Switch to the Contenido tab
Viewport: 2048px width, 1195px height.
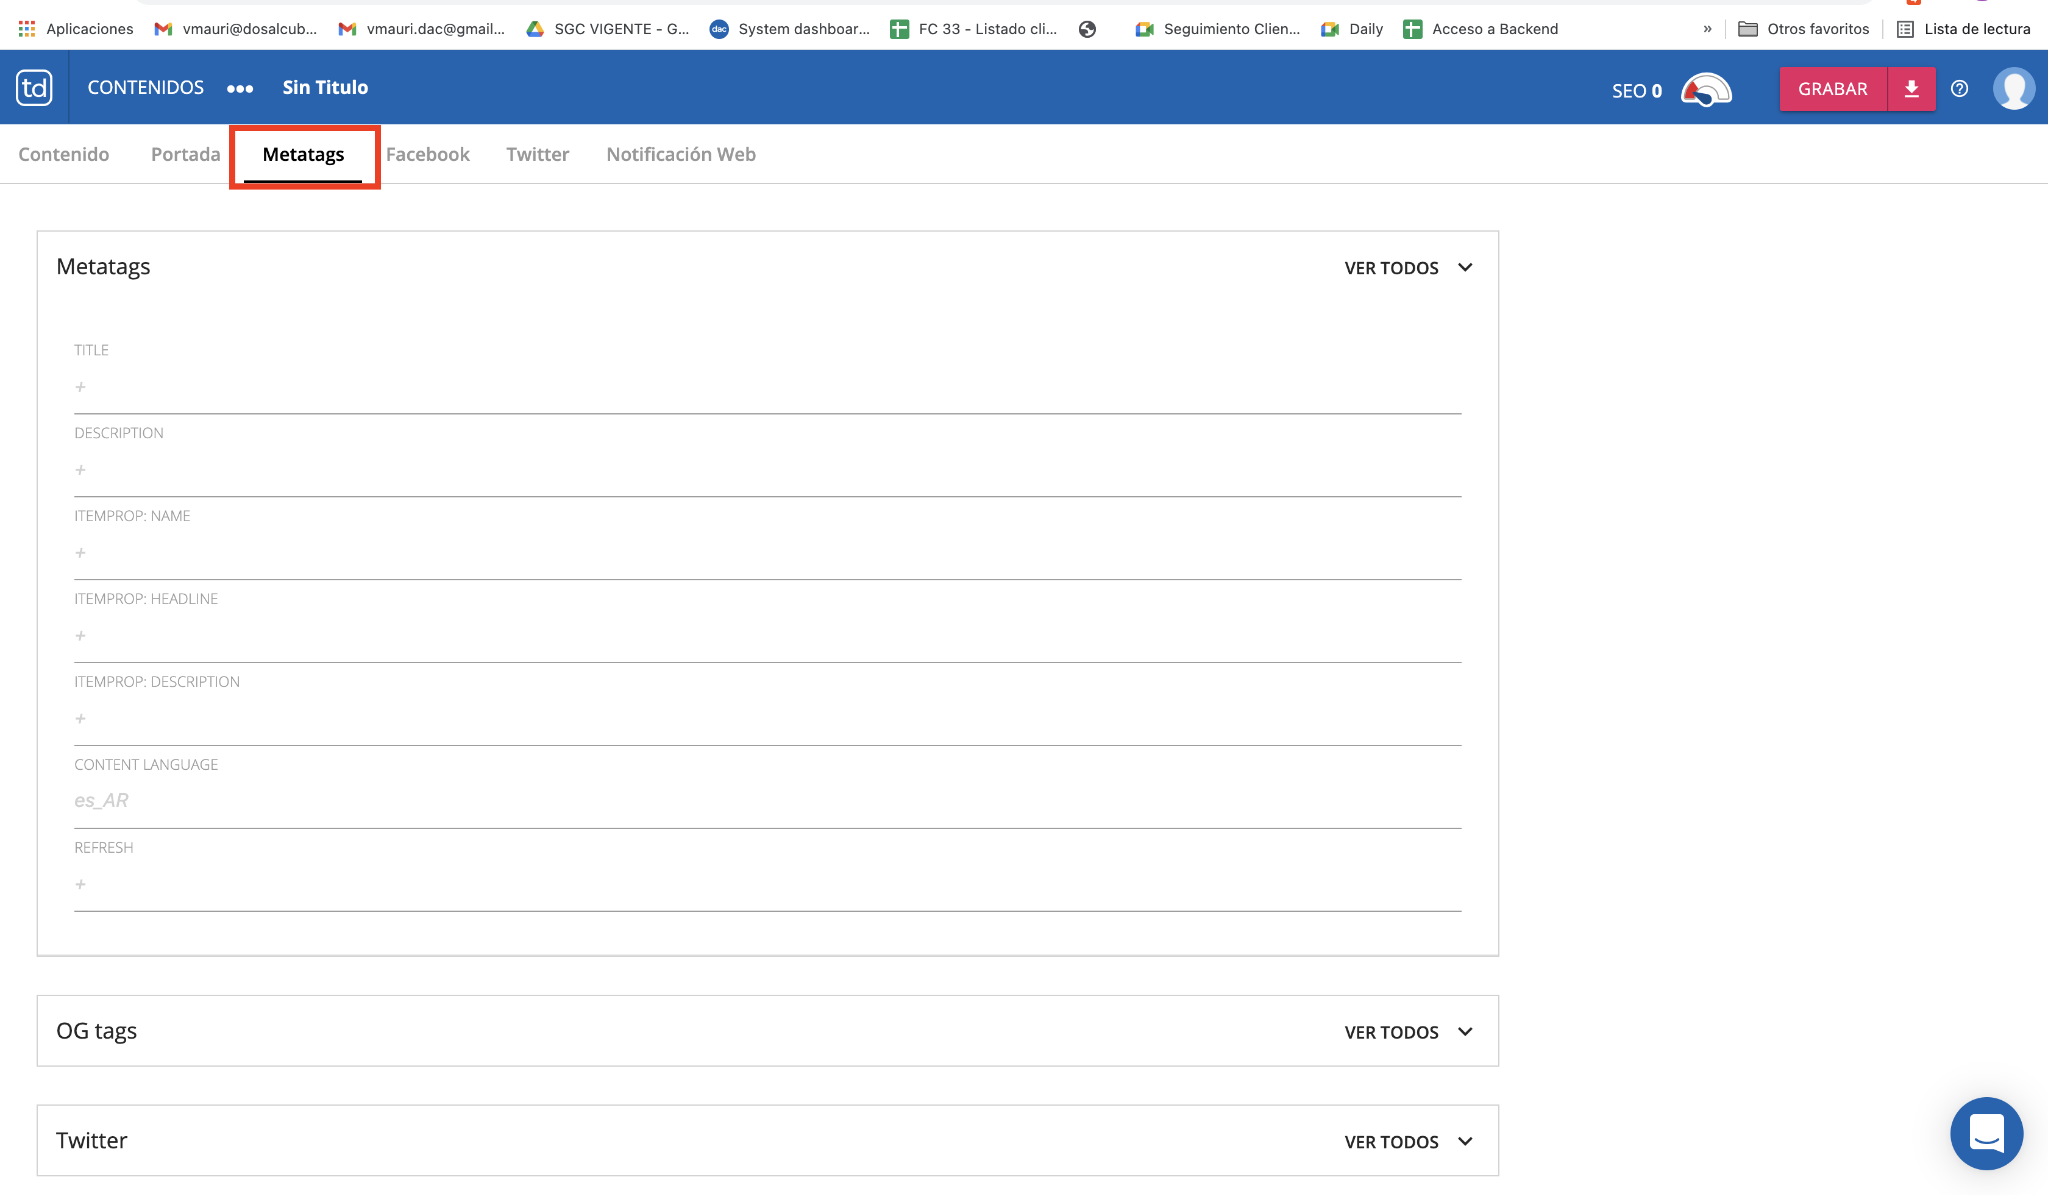pyautogui.click(x=64, y=154)
